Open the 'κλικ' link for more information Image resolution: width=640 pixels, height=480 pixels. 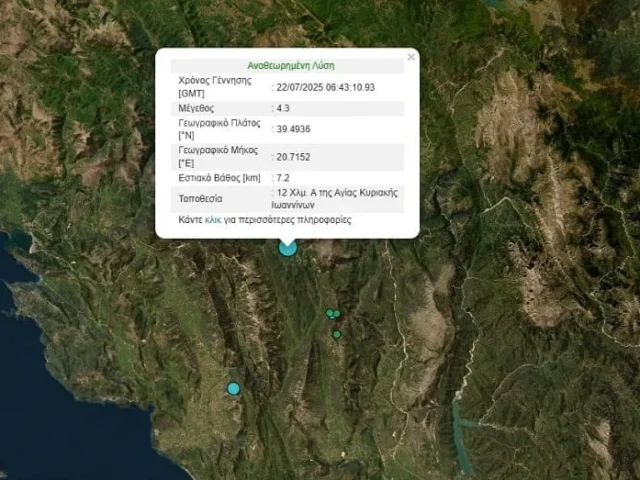(x=212, y=219)
